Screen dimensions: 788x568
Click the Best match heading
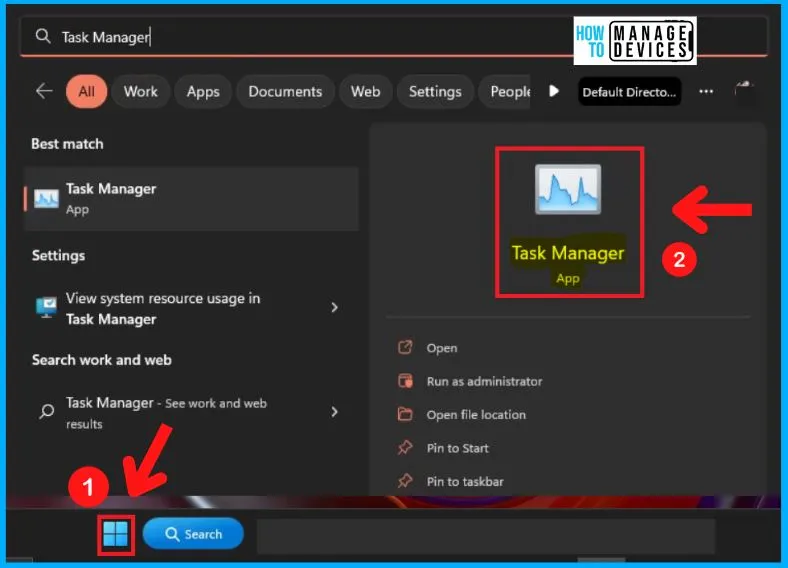click(x=67, y=144)
